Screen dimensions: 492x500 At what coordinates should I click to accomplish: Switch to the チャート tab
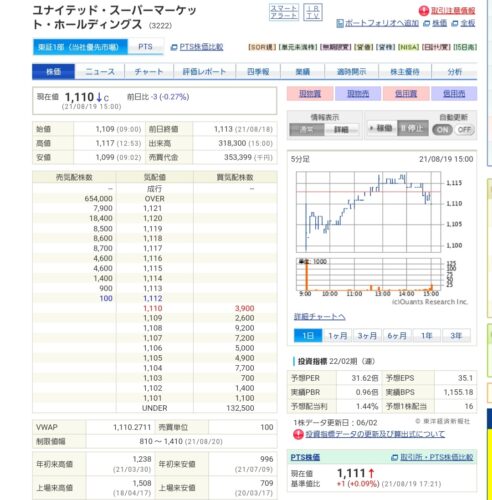[x=149, y=72]
